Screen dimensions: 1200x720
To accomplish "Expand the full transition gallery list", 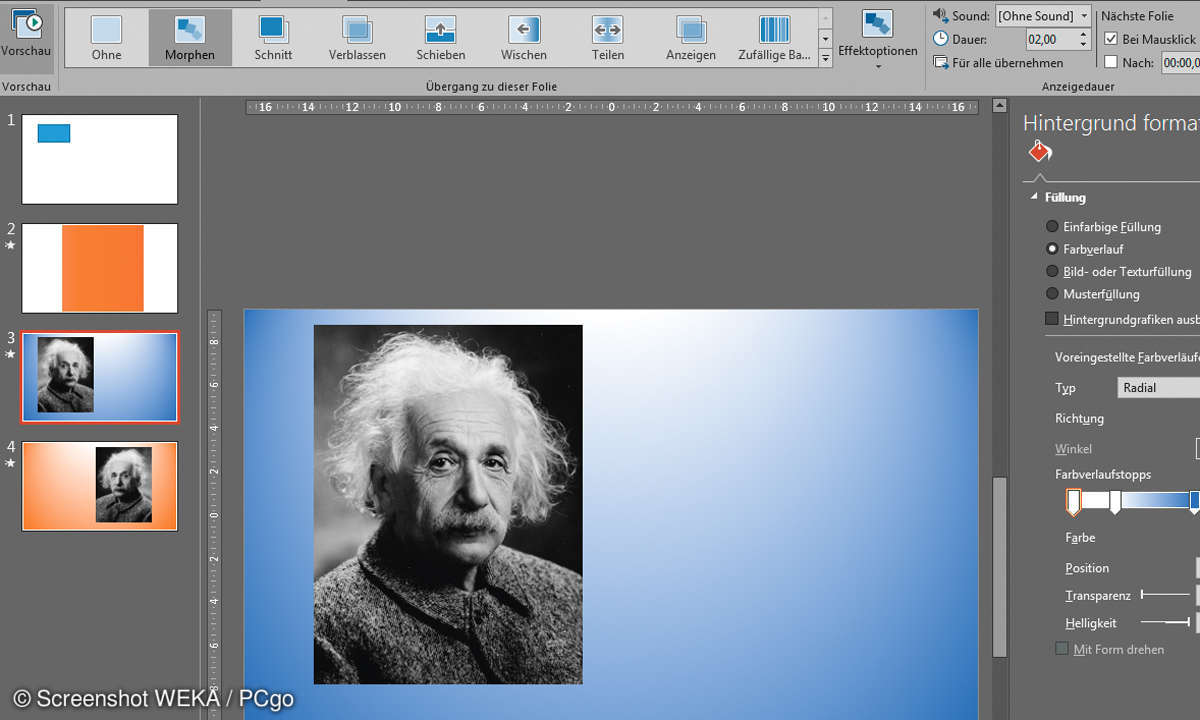I will [825, 58].
